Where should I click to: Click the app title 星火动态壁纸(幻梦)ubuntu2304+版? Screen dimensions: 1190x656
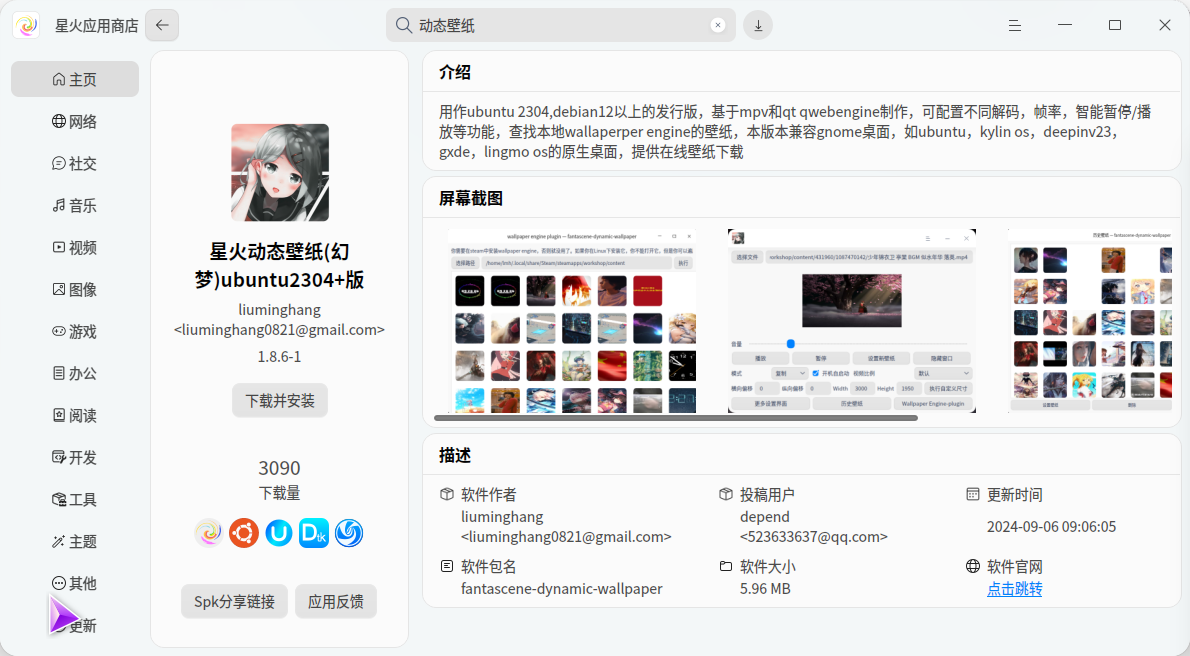pos(279,266)
